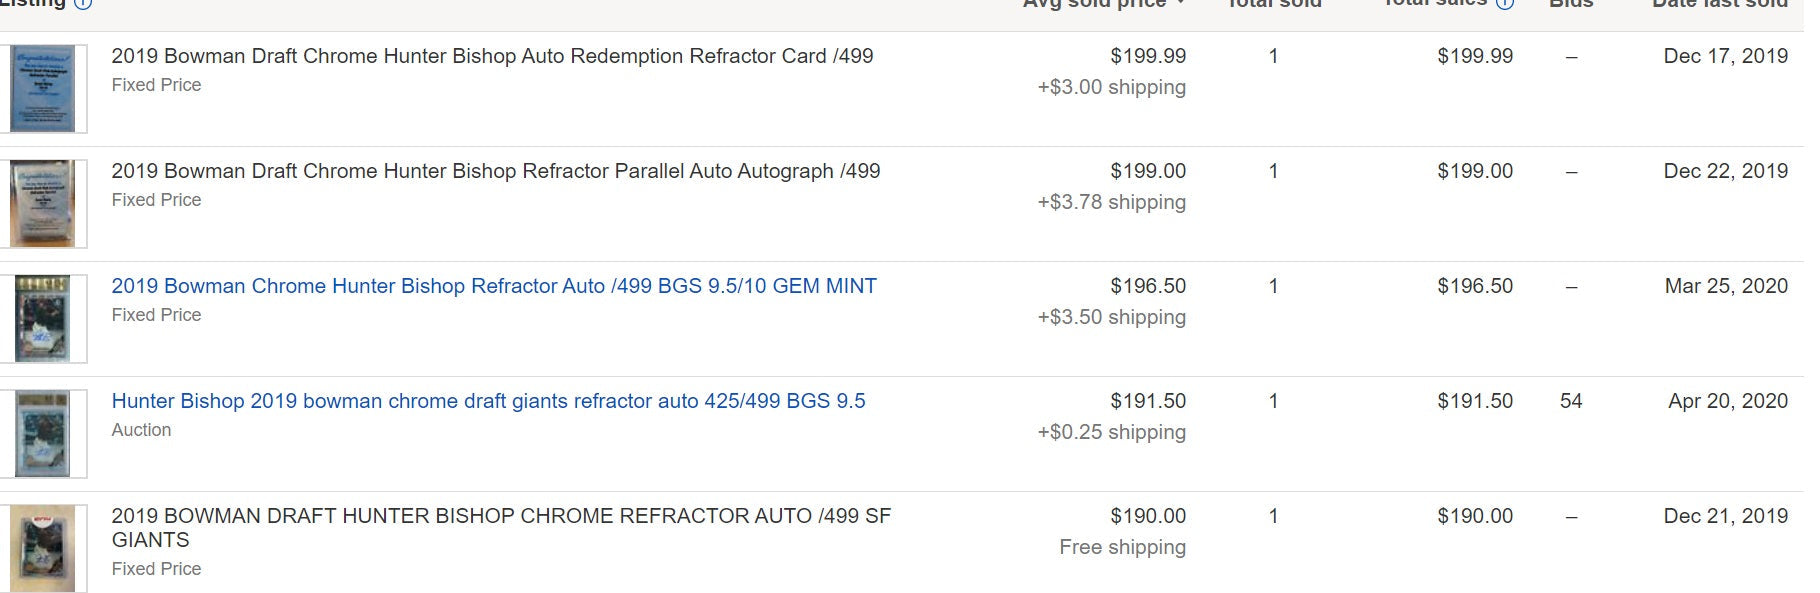The width and height of the screenshot is (1820, 593).
Task: Click the Refractor Parallel Auto Autograph /499 title
Action: point(496,171)
